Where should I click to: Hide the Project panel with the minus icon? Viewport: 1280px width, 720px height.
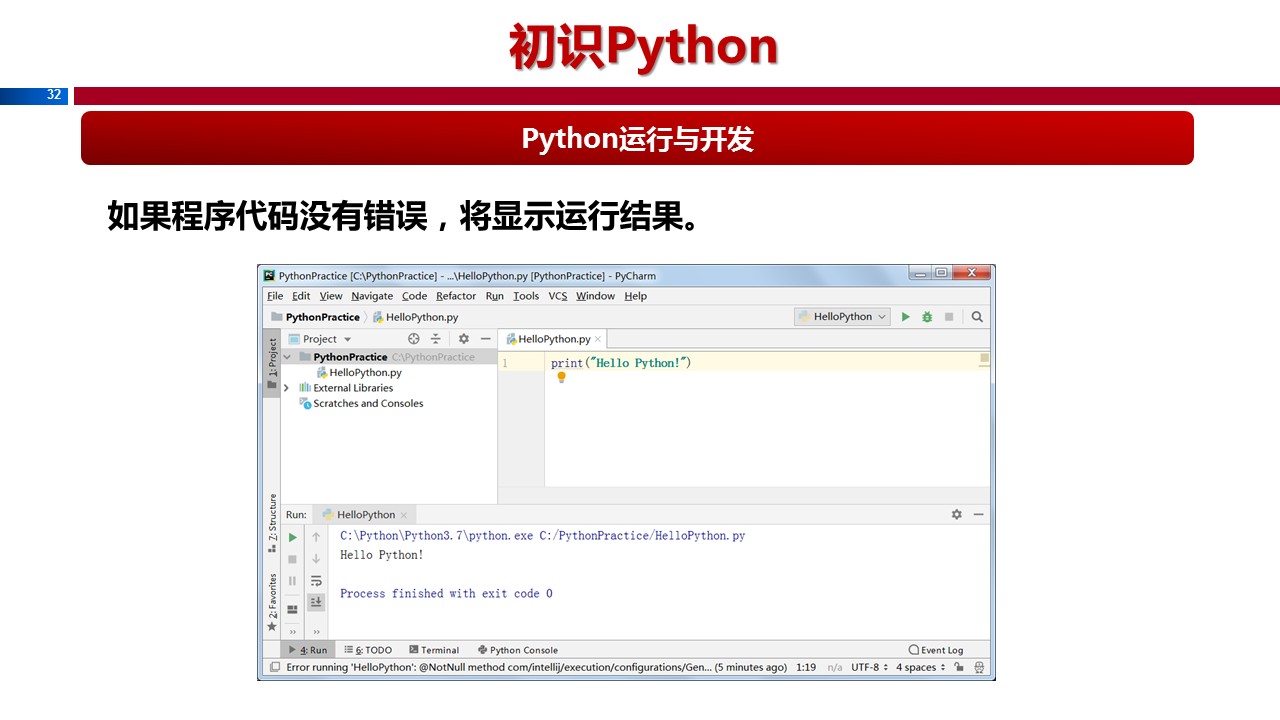click(x=486, y=339)
